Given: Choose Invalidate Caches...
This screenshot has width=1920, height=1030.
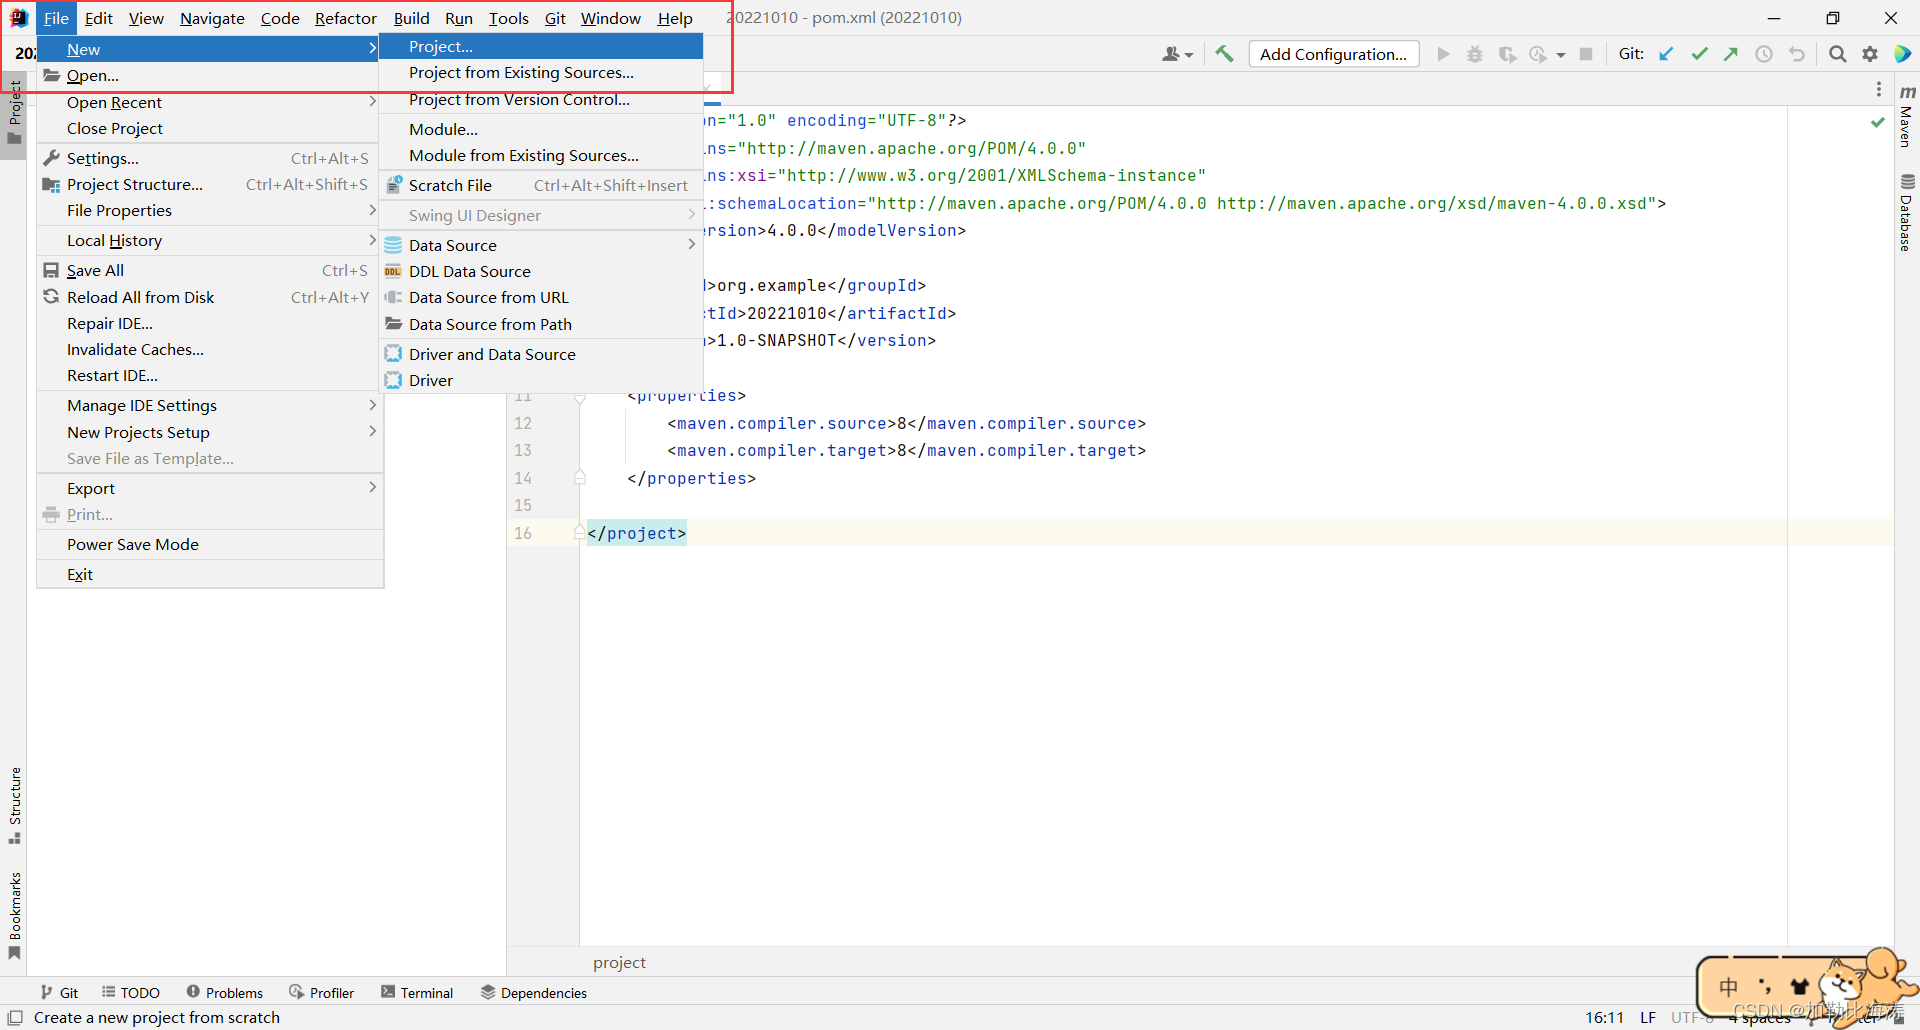Looking at the screenshot, I should (210, 349).
